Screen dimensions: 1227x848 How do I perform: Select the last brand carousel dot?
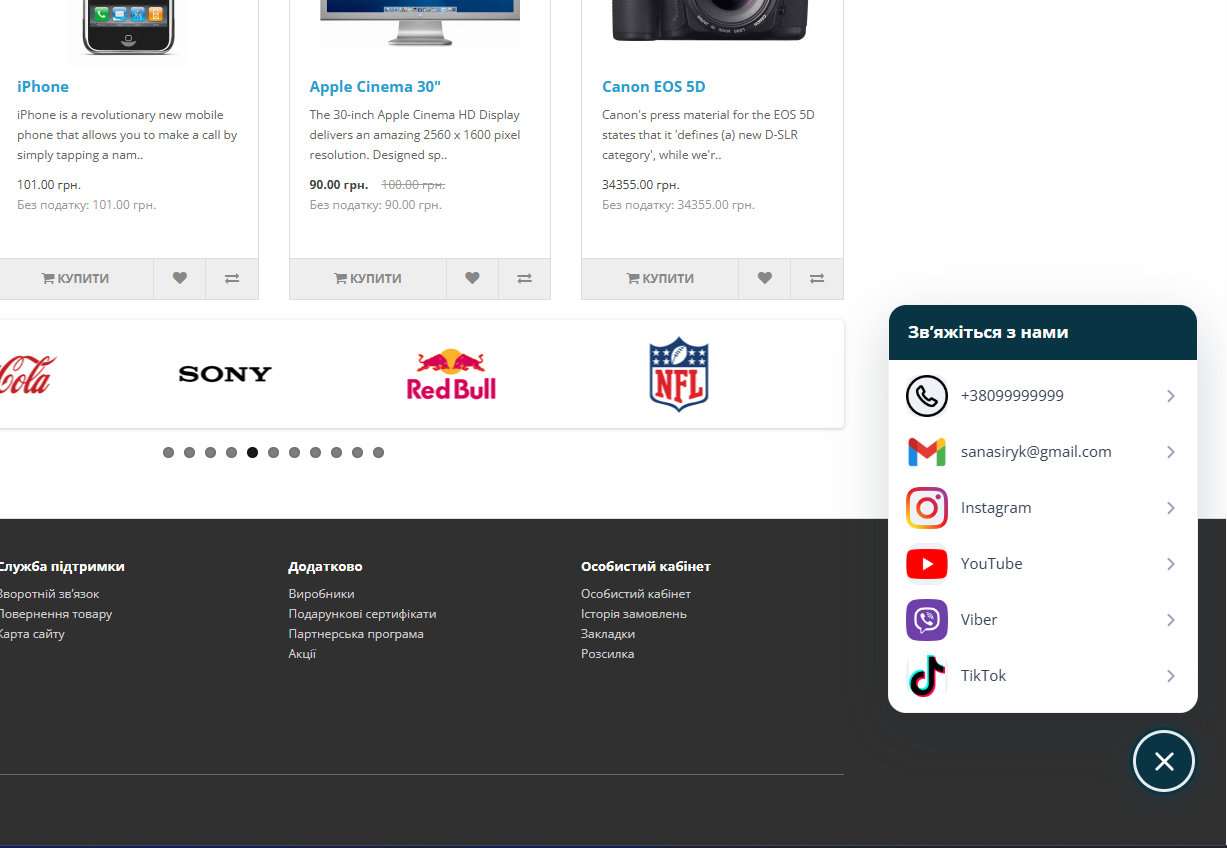click(x=378, y=453)
